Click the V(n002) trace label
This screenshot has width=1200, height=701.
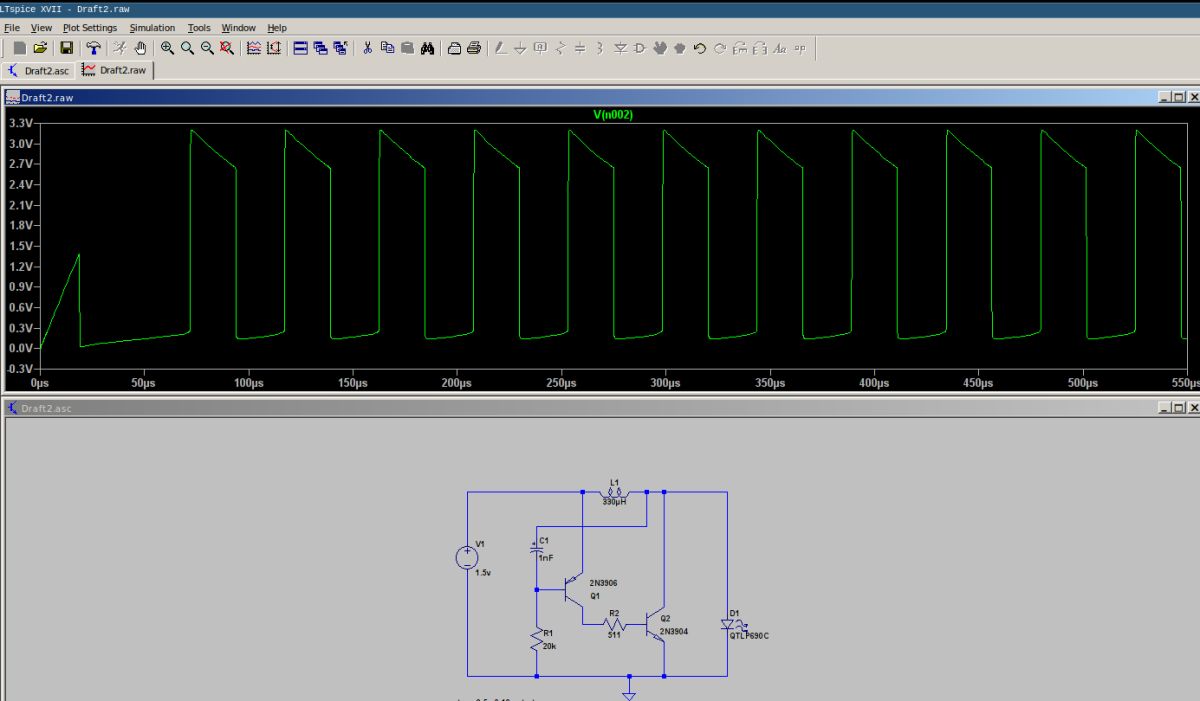click(x=613, y=115)
